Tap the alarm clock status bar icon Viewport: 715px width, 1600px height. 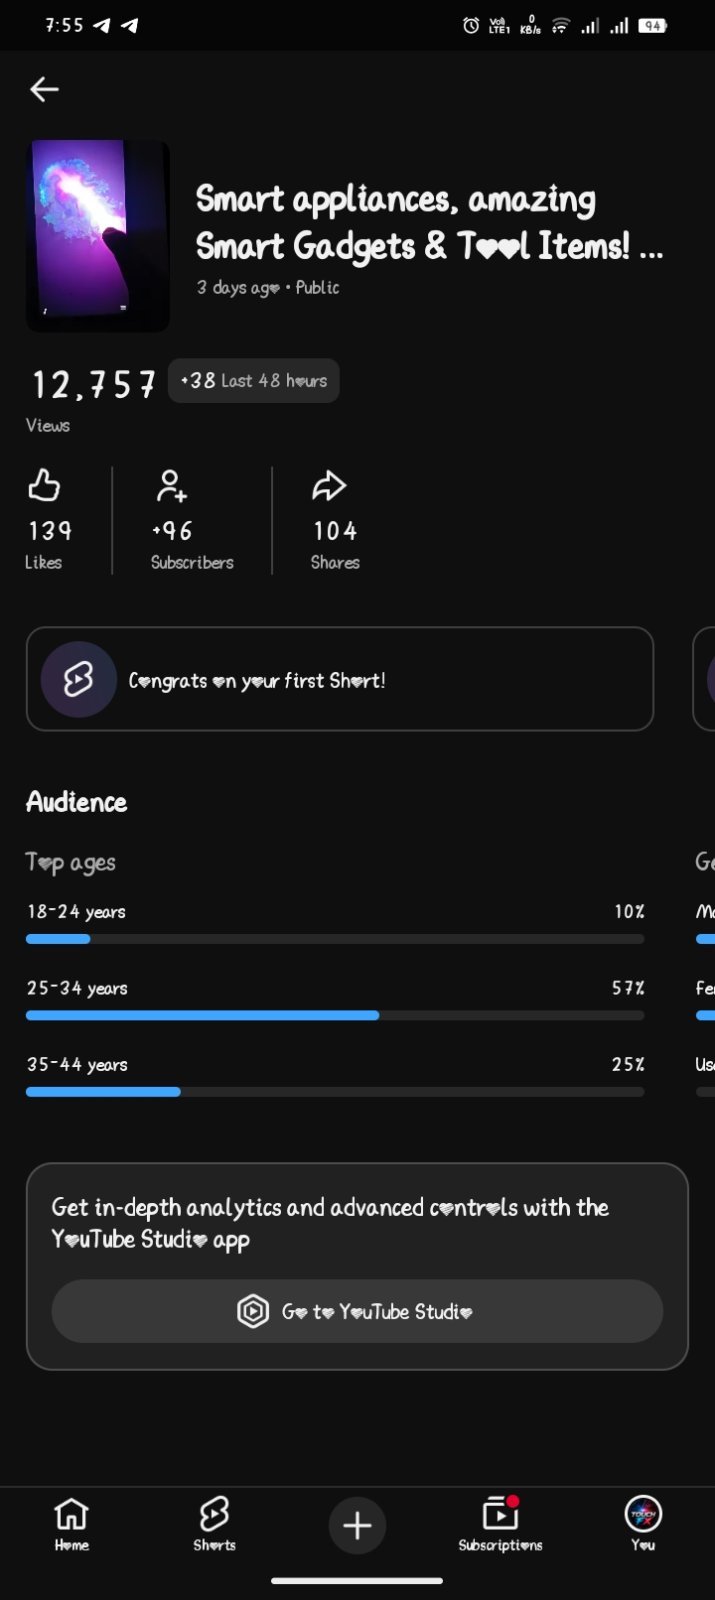[x=471, y=26]
